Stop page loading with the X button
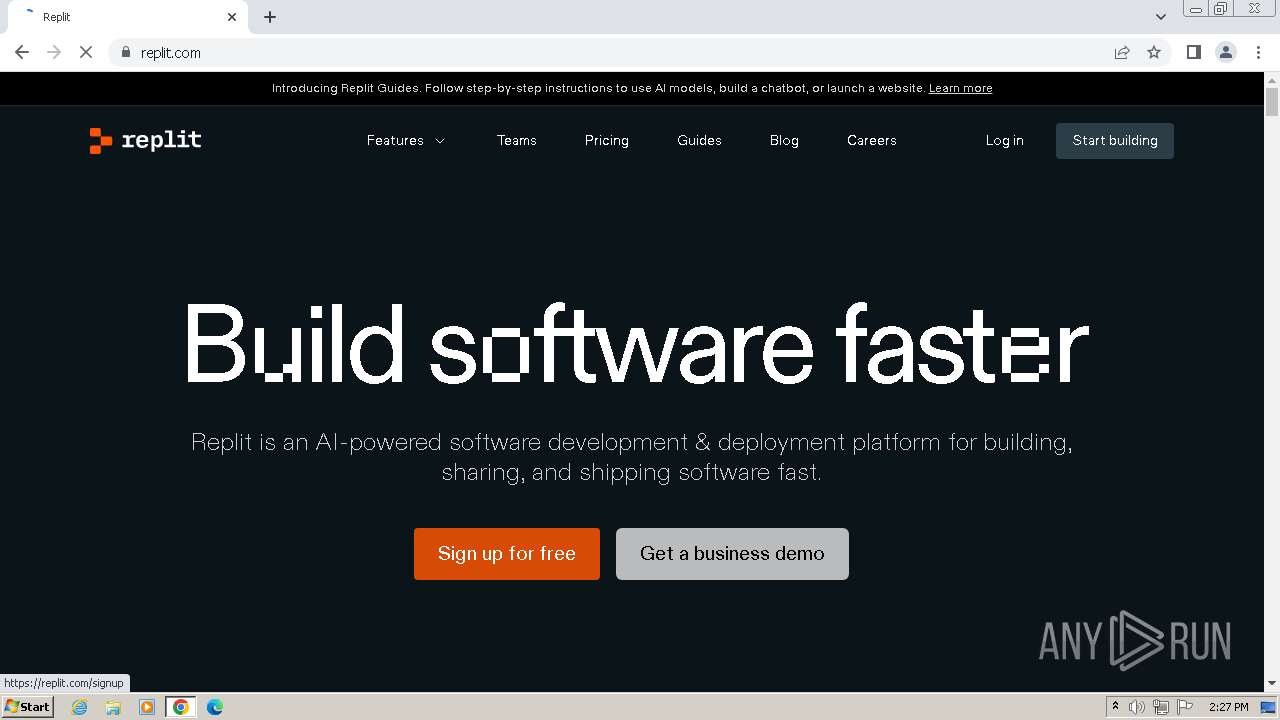Viewport: 1280px width, 720px height. point(86,52)
